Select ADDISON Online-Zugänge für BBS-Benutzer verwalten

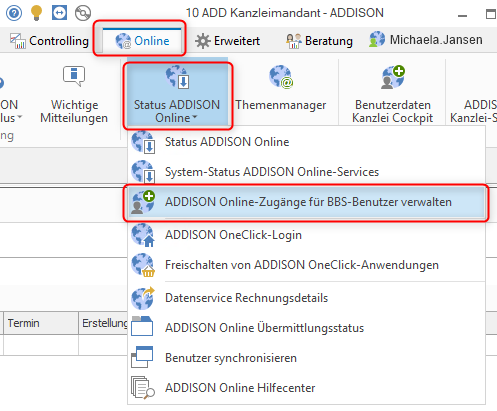coord(306,202)
